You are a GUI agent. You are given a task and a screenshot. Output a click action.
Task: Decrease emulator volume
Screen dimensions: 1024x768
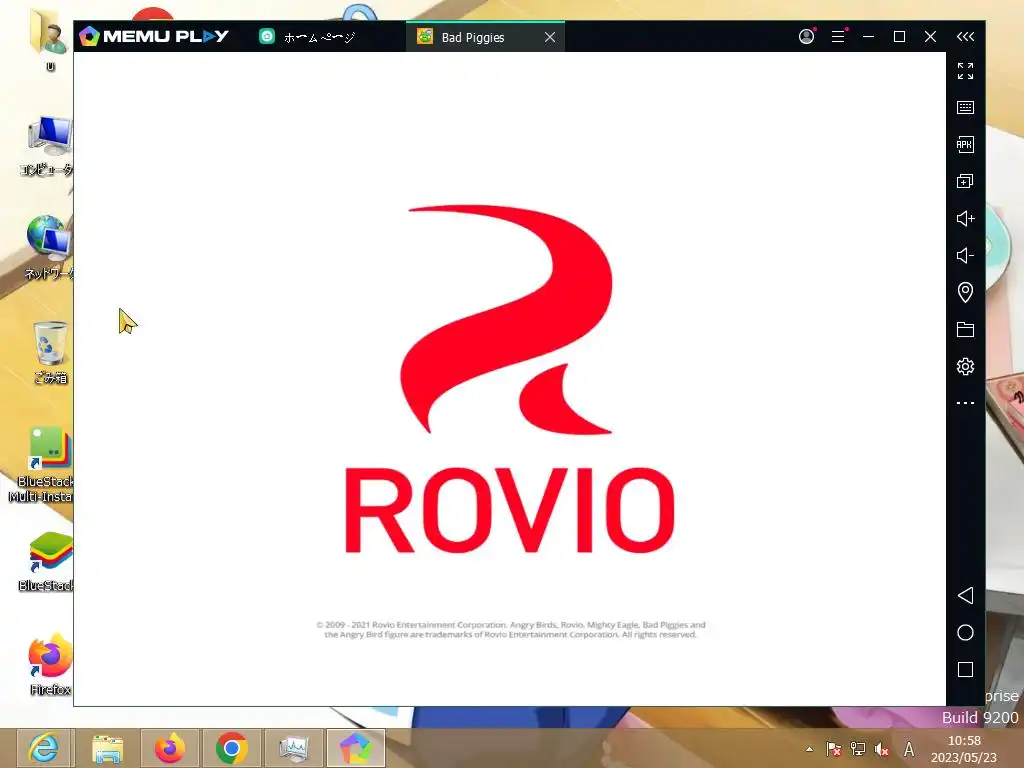click(x=965, y=255)
